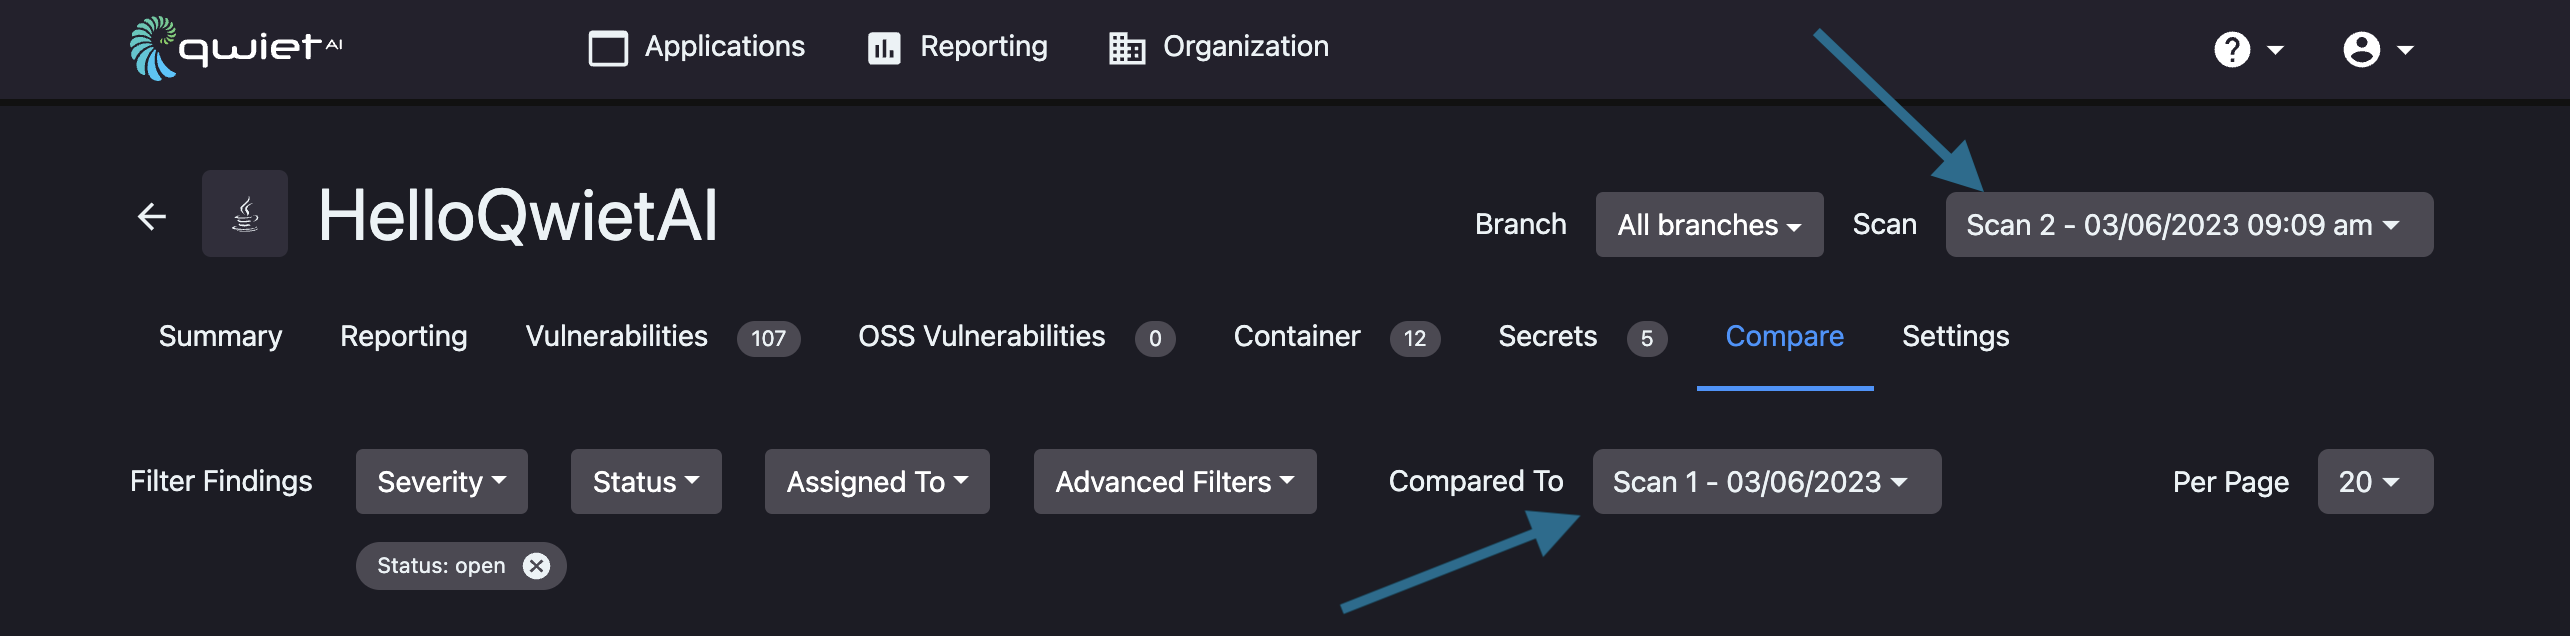The width and height of the screenshot is (2570, 636).
Task: Select the Compare tab
Action: pyautogui.click(x=1785, y=336)
